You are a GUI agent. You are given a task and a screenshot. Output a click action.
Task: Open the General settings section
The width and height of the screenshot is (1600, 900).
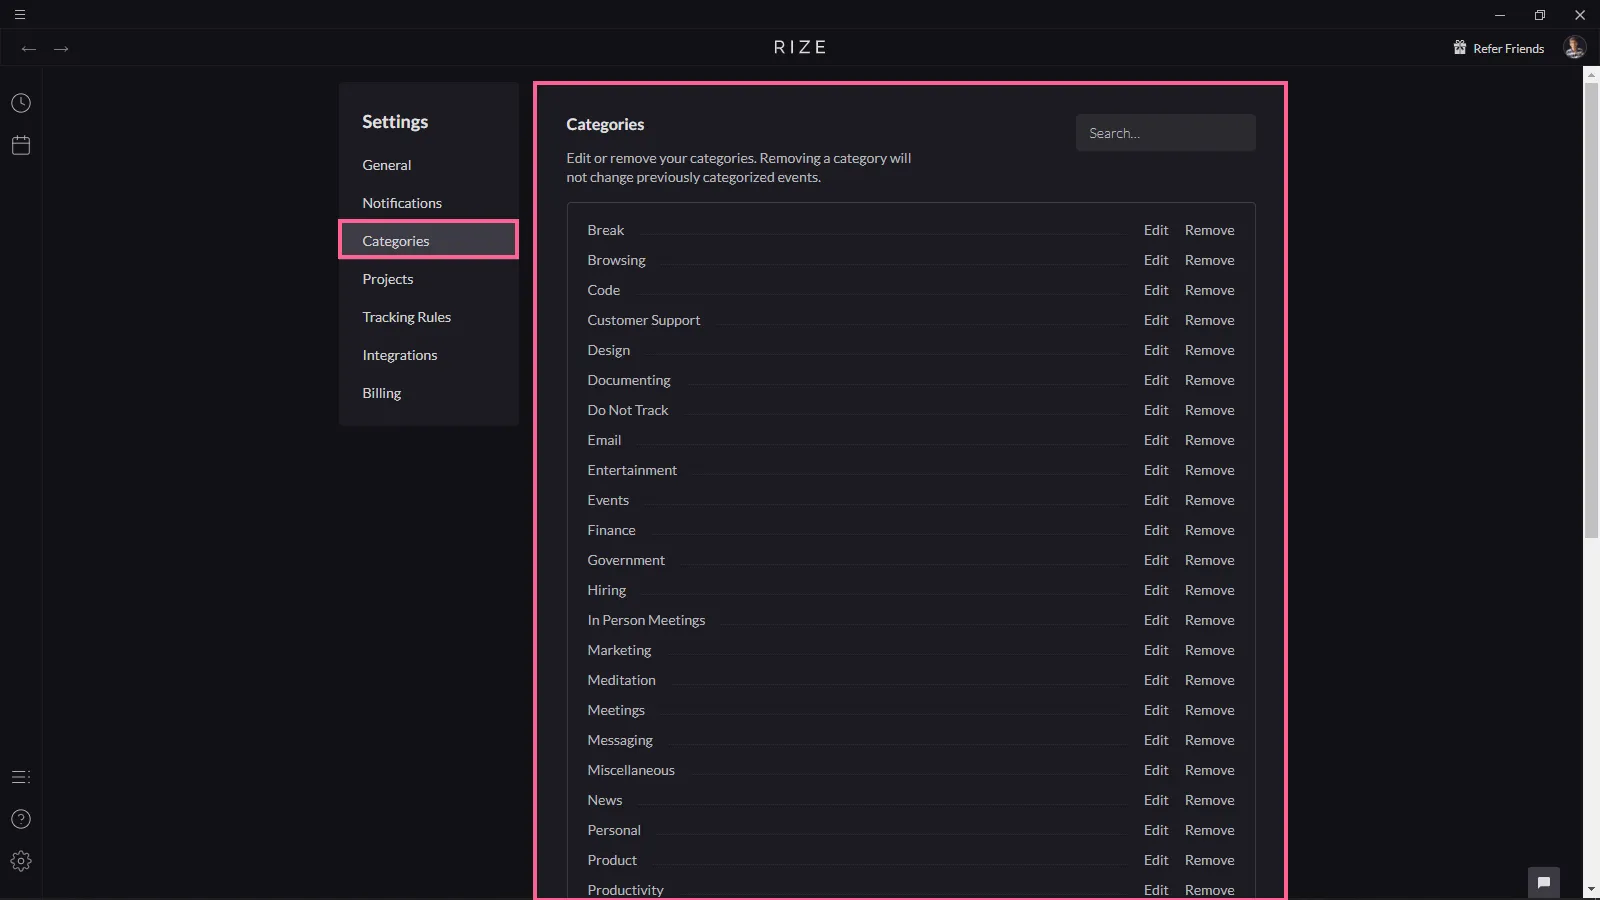click(x=387, y=165)
